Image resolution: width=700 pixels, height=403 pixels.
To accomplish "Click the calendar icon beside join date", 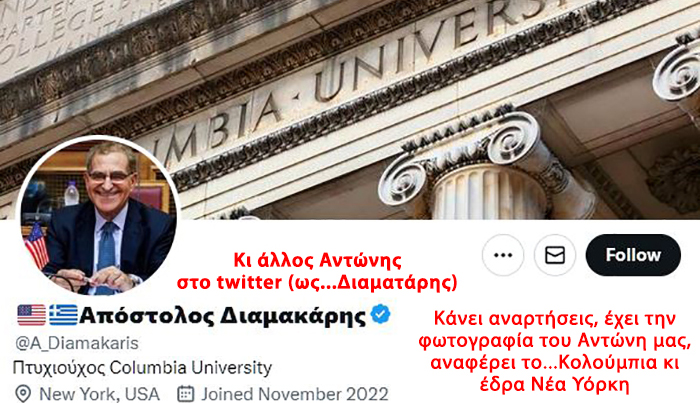I will (186, 394).
